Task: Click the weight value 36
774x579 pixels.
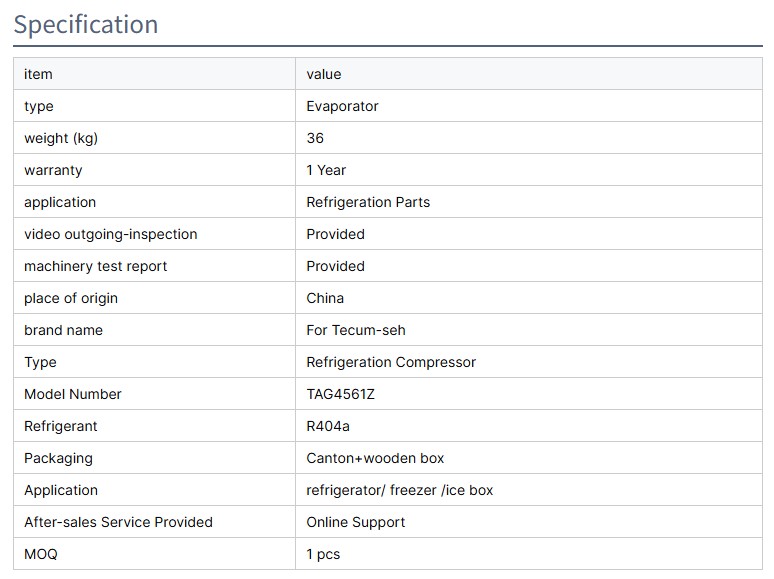Action: pyautogui.click(x=315, y=138)
